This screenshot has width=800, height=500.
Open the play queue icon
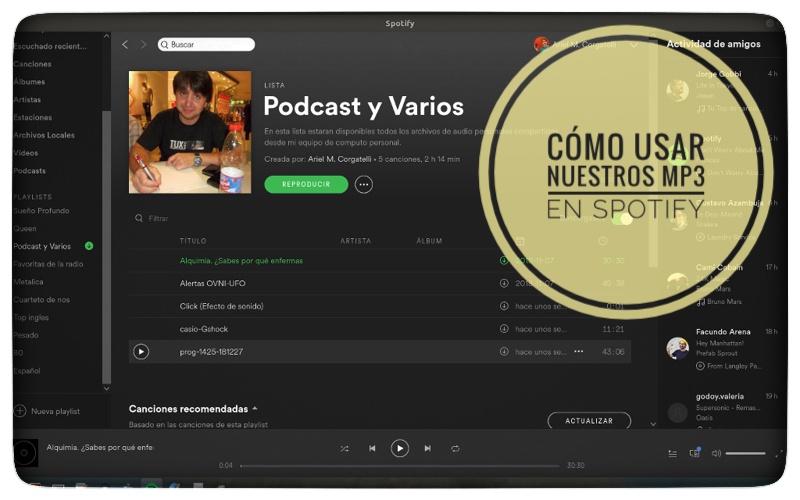(x=672, y=453)
